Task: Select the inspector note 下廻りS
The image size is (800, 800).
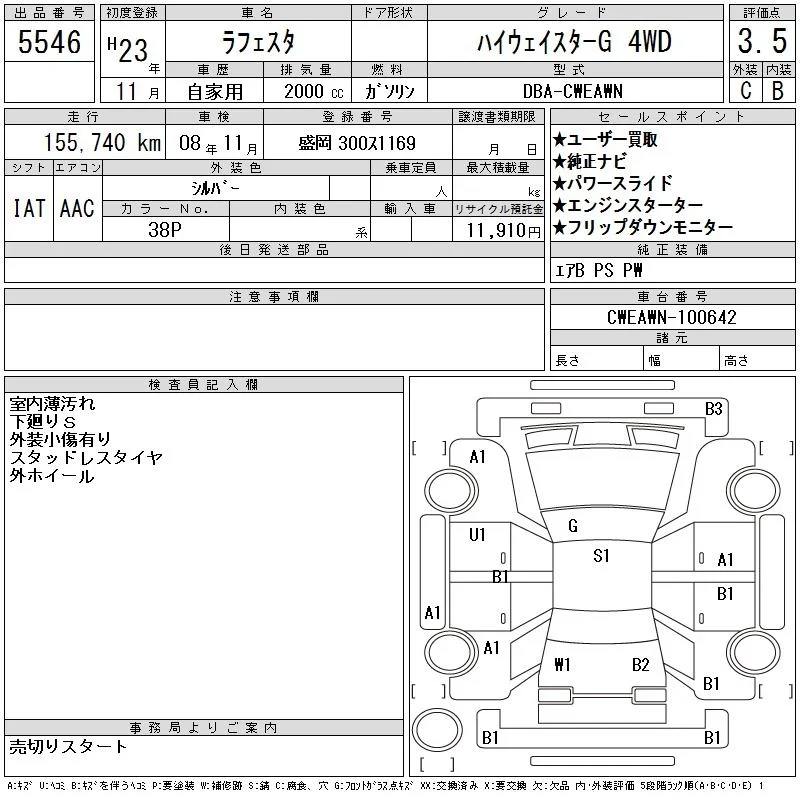Action: 42,421
